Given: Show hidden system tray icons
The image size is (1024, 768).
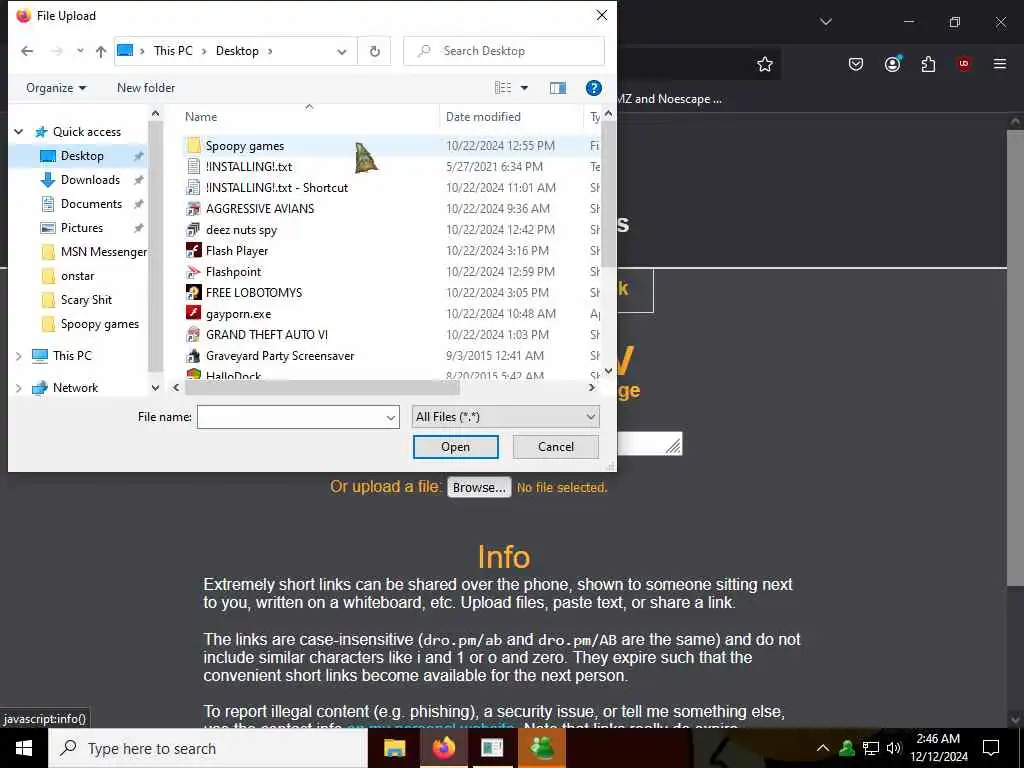Looking at the screenshot, I should [x=823, y=748].
